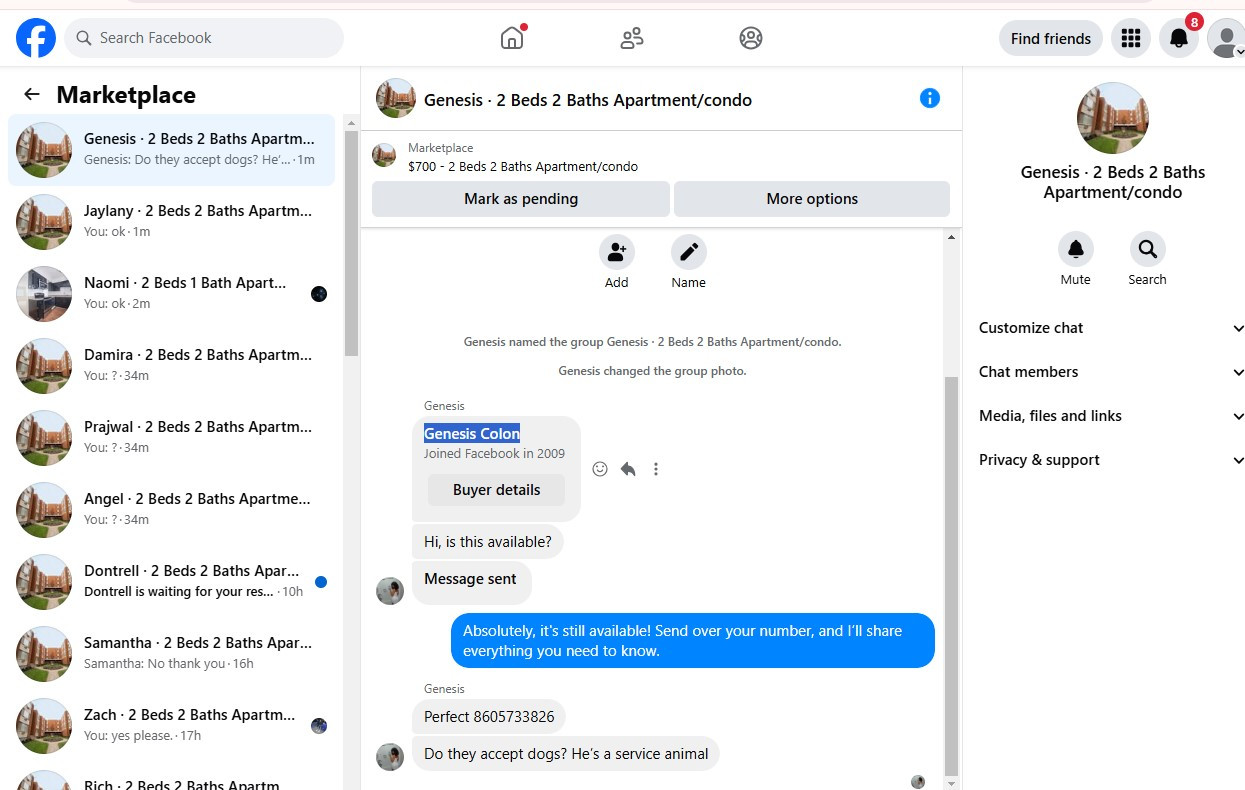The width and height of the screenshot is (1245, 790).
Task: Click Mark as pending button
Action: point(521,199)
